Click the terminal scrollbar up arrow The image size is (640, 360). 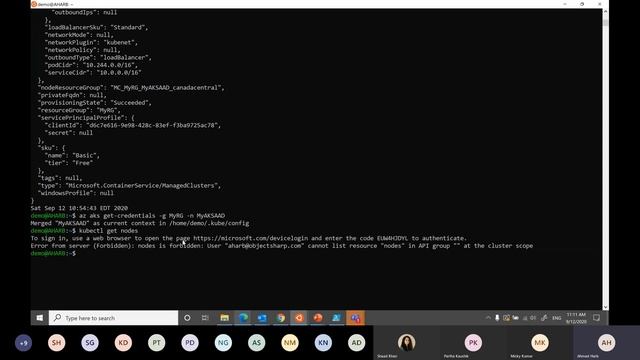[x=605, y=12]
